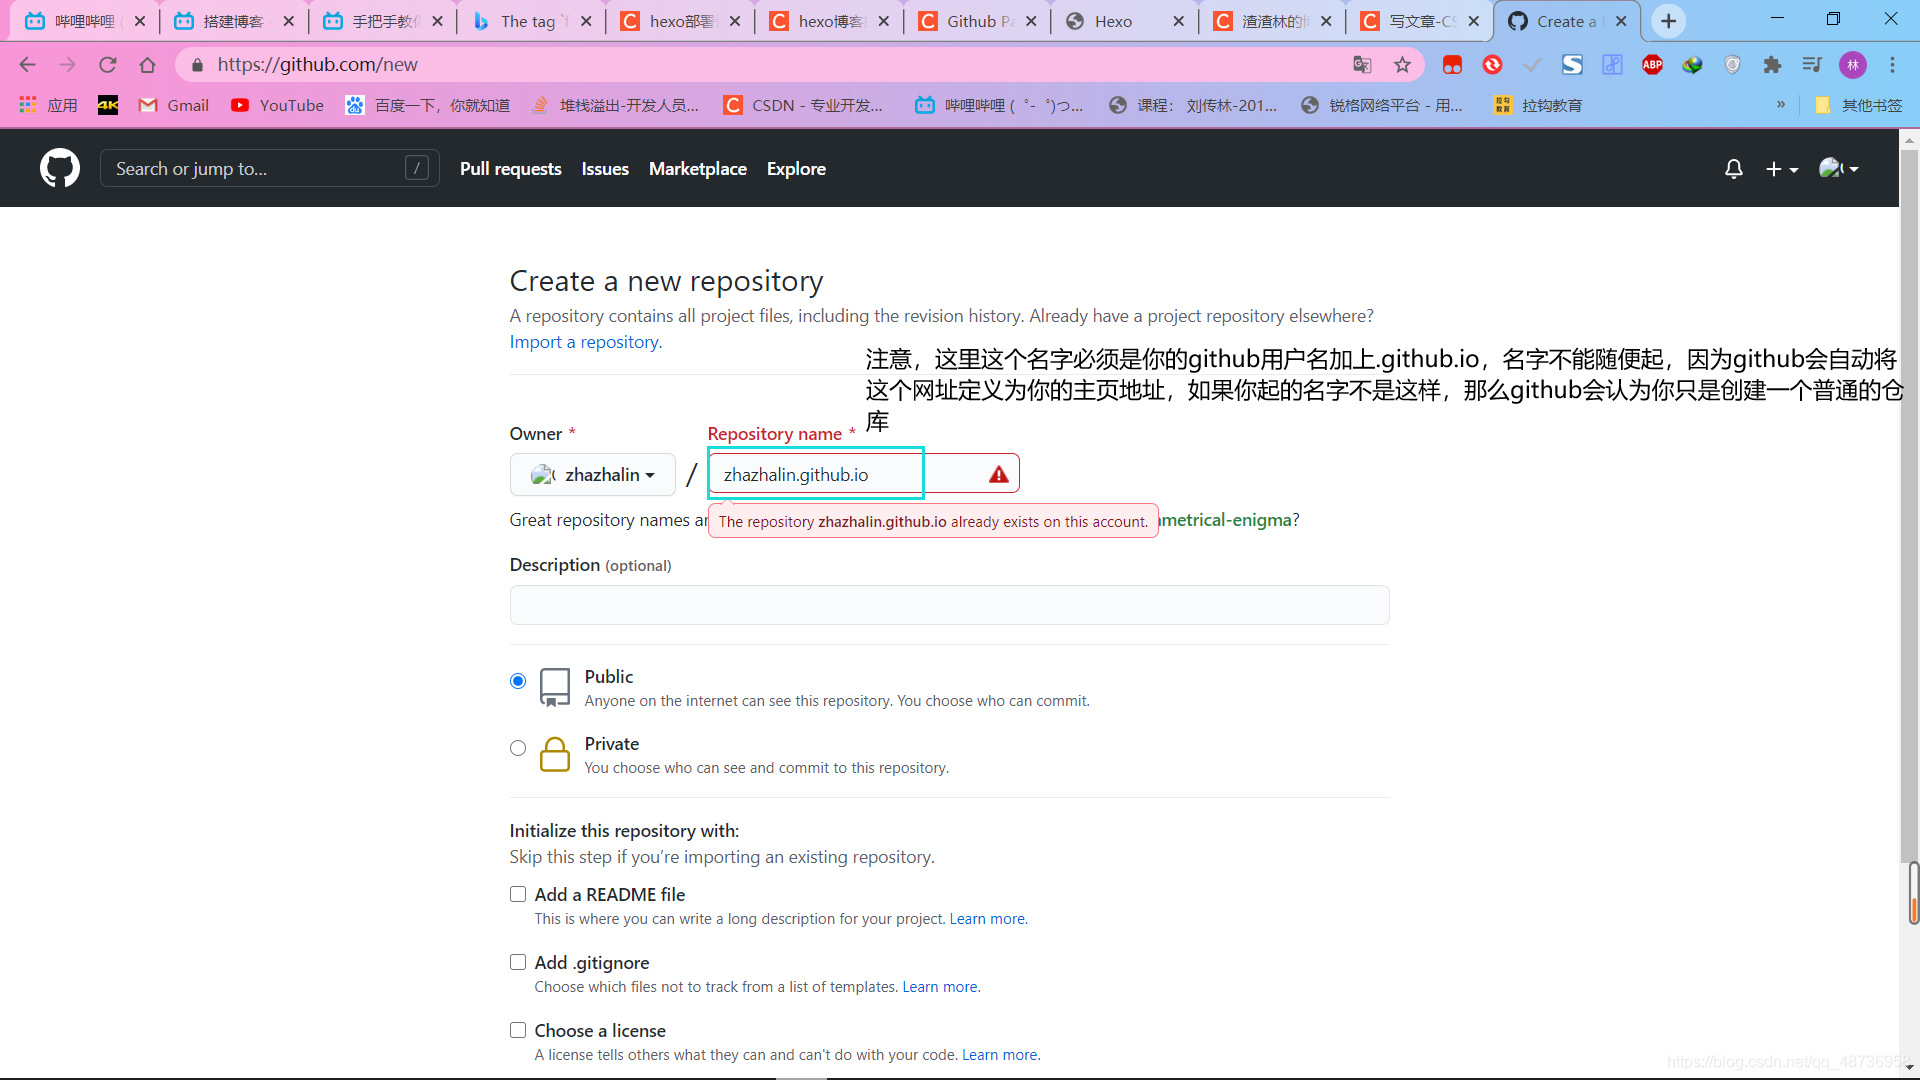This screenshot has height=1080, width=1920.
Task: Open the extensions puzzle icon
Action: click(1772, 65)
